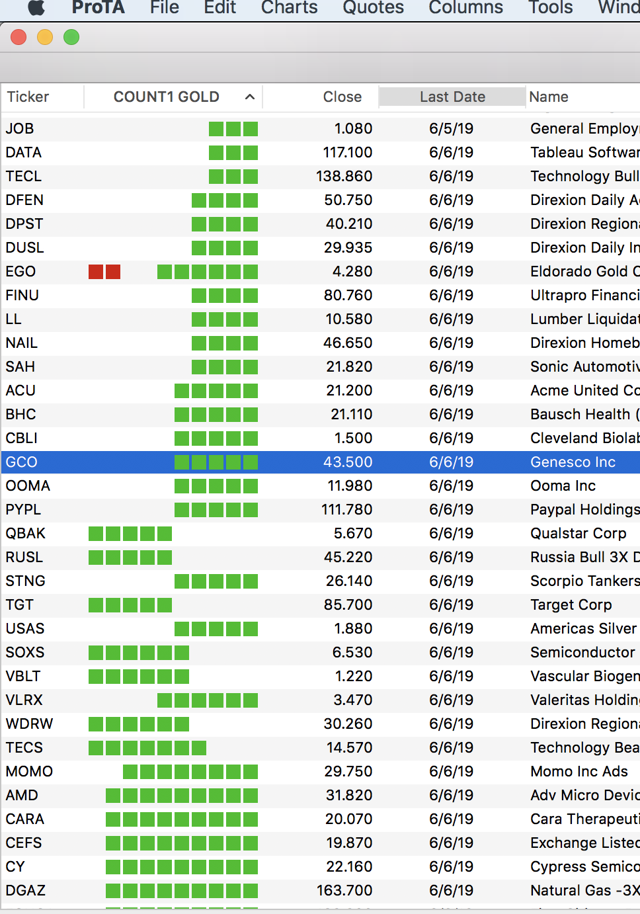
Task: Open the Columns menu
Action: point(466,7)
